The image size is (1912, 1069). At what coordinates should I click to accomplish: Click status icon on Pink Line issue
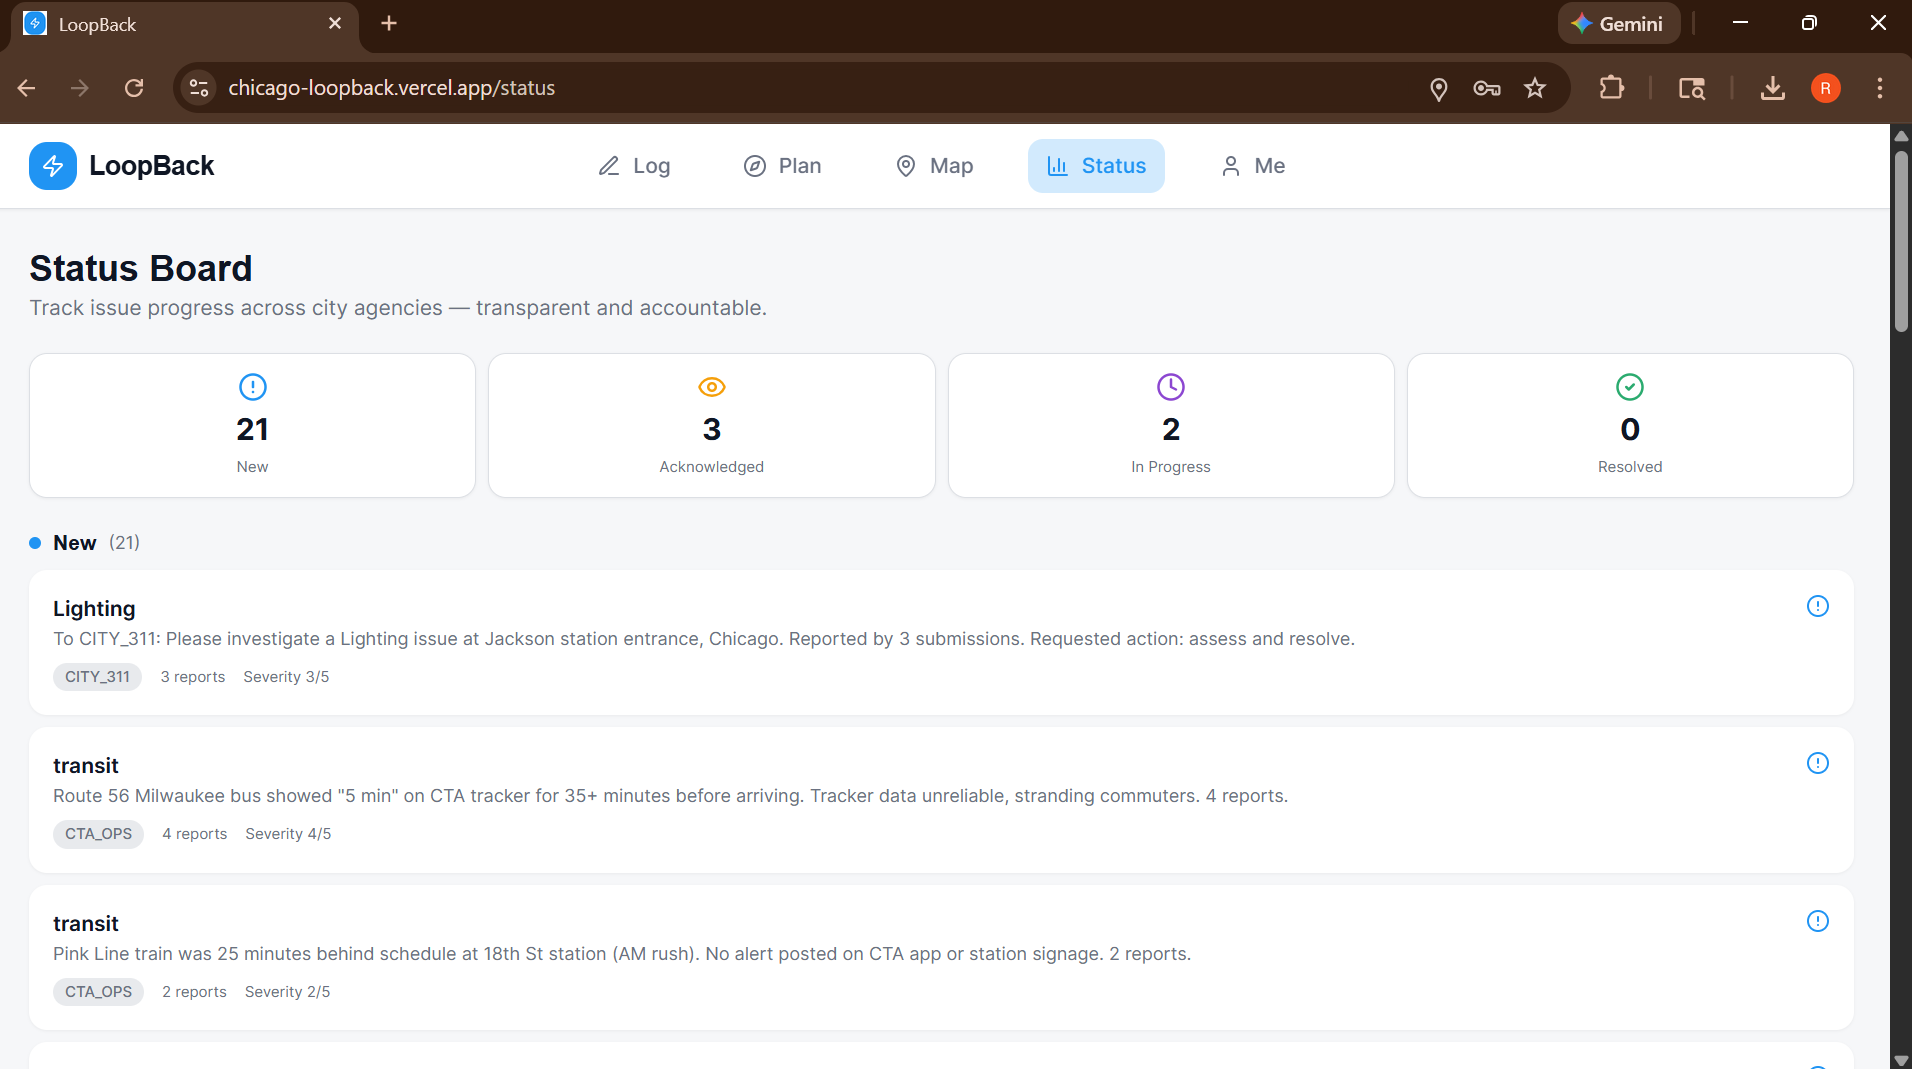[1818, 921]
